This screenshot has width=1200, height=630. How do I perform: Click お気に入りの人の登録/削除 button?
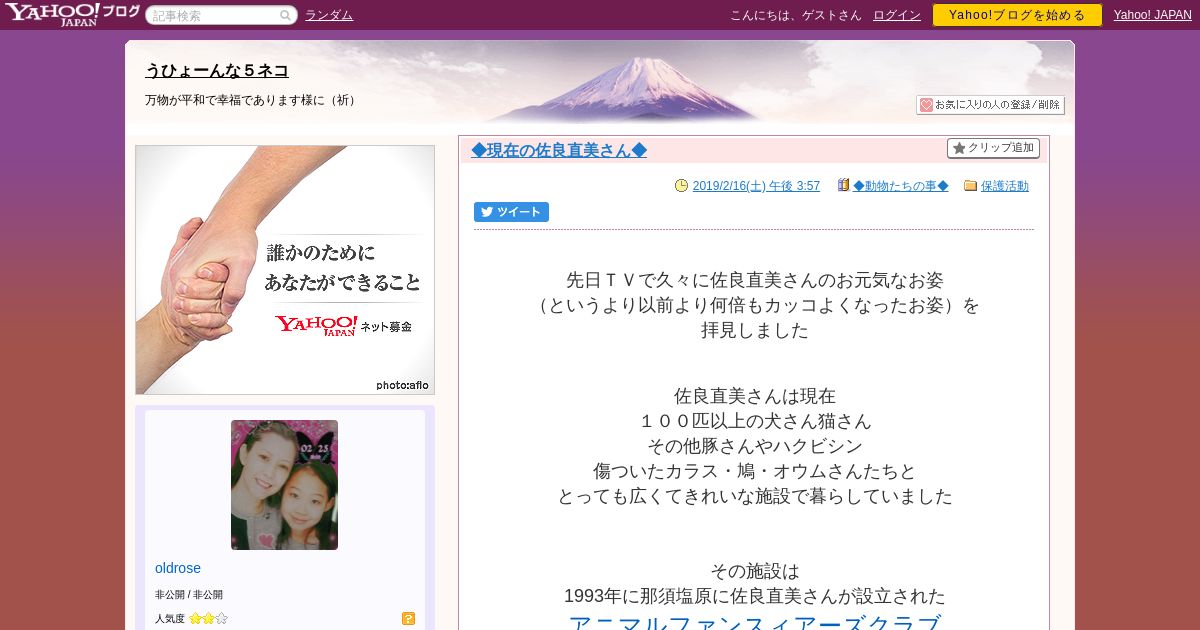990,105
